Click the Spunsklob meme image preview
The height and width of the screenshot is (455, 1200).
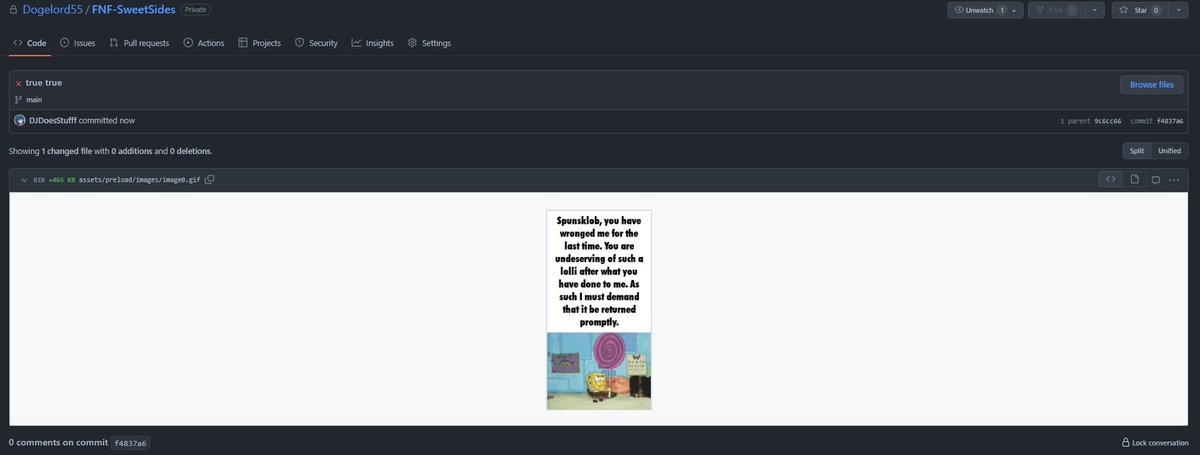coord(599,310)
